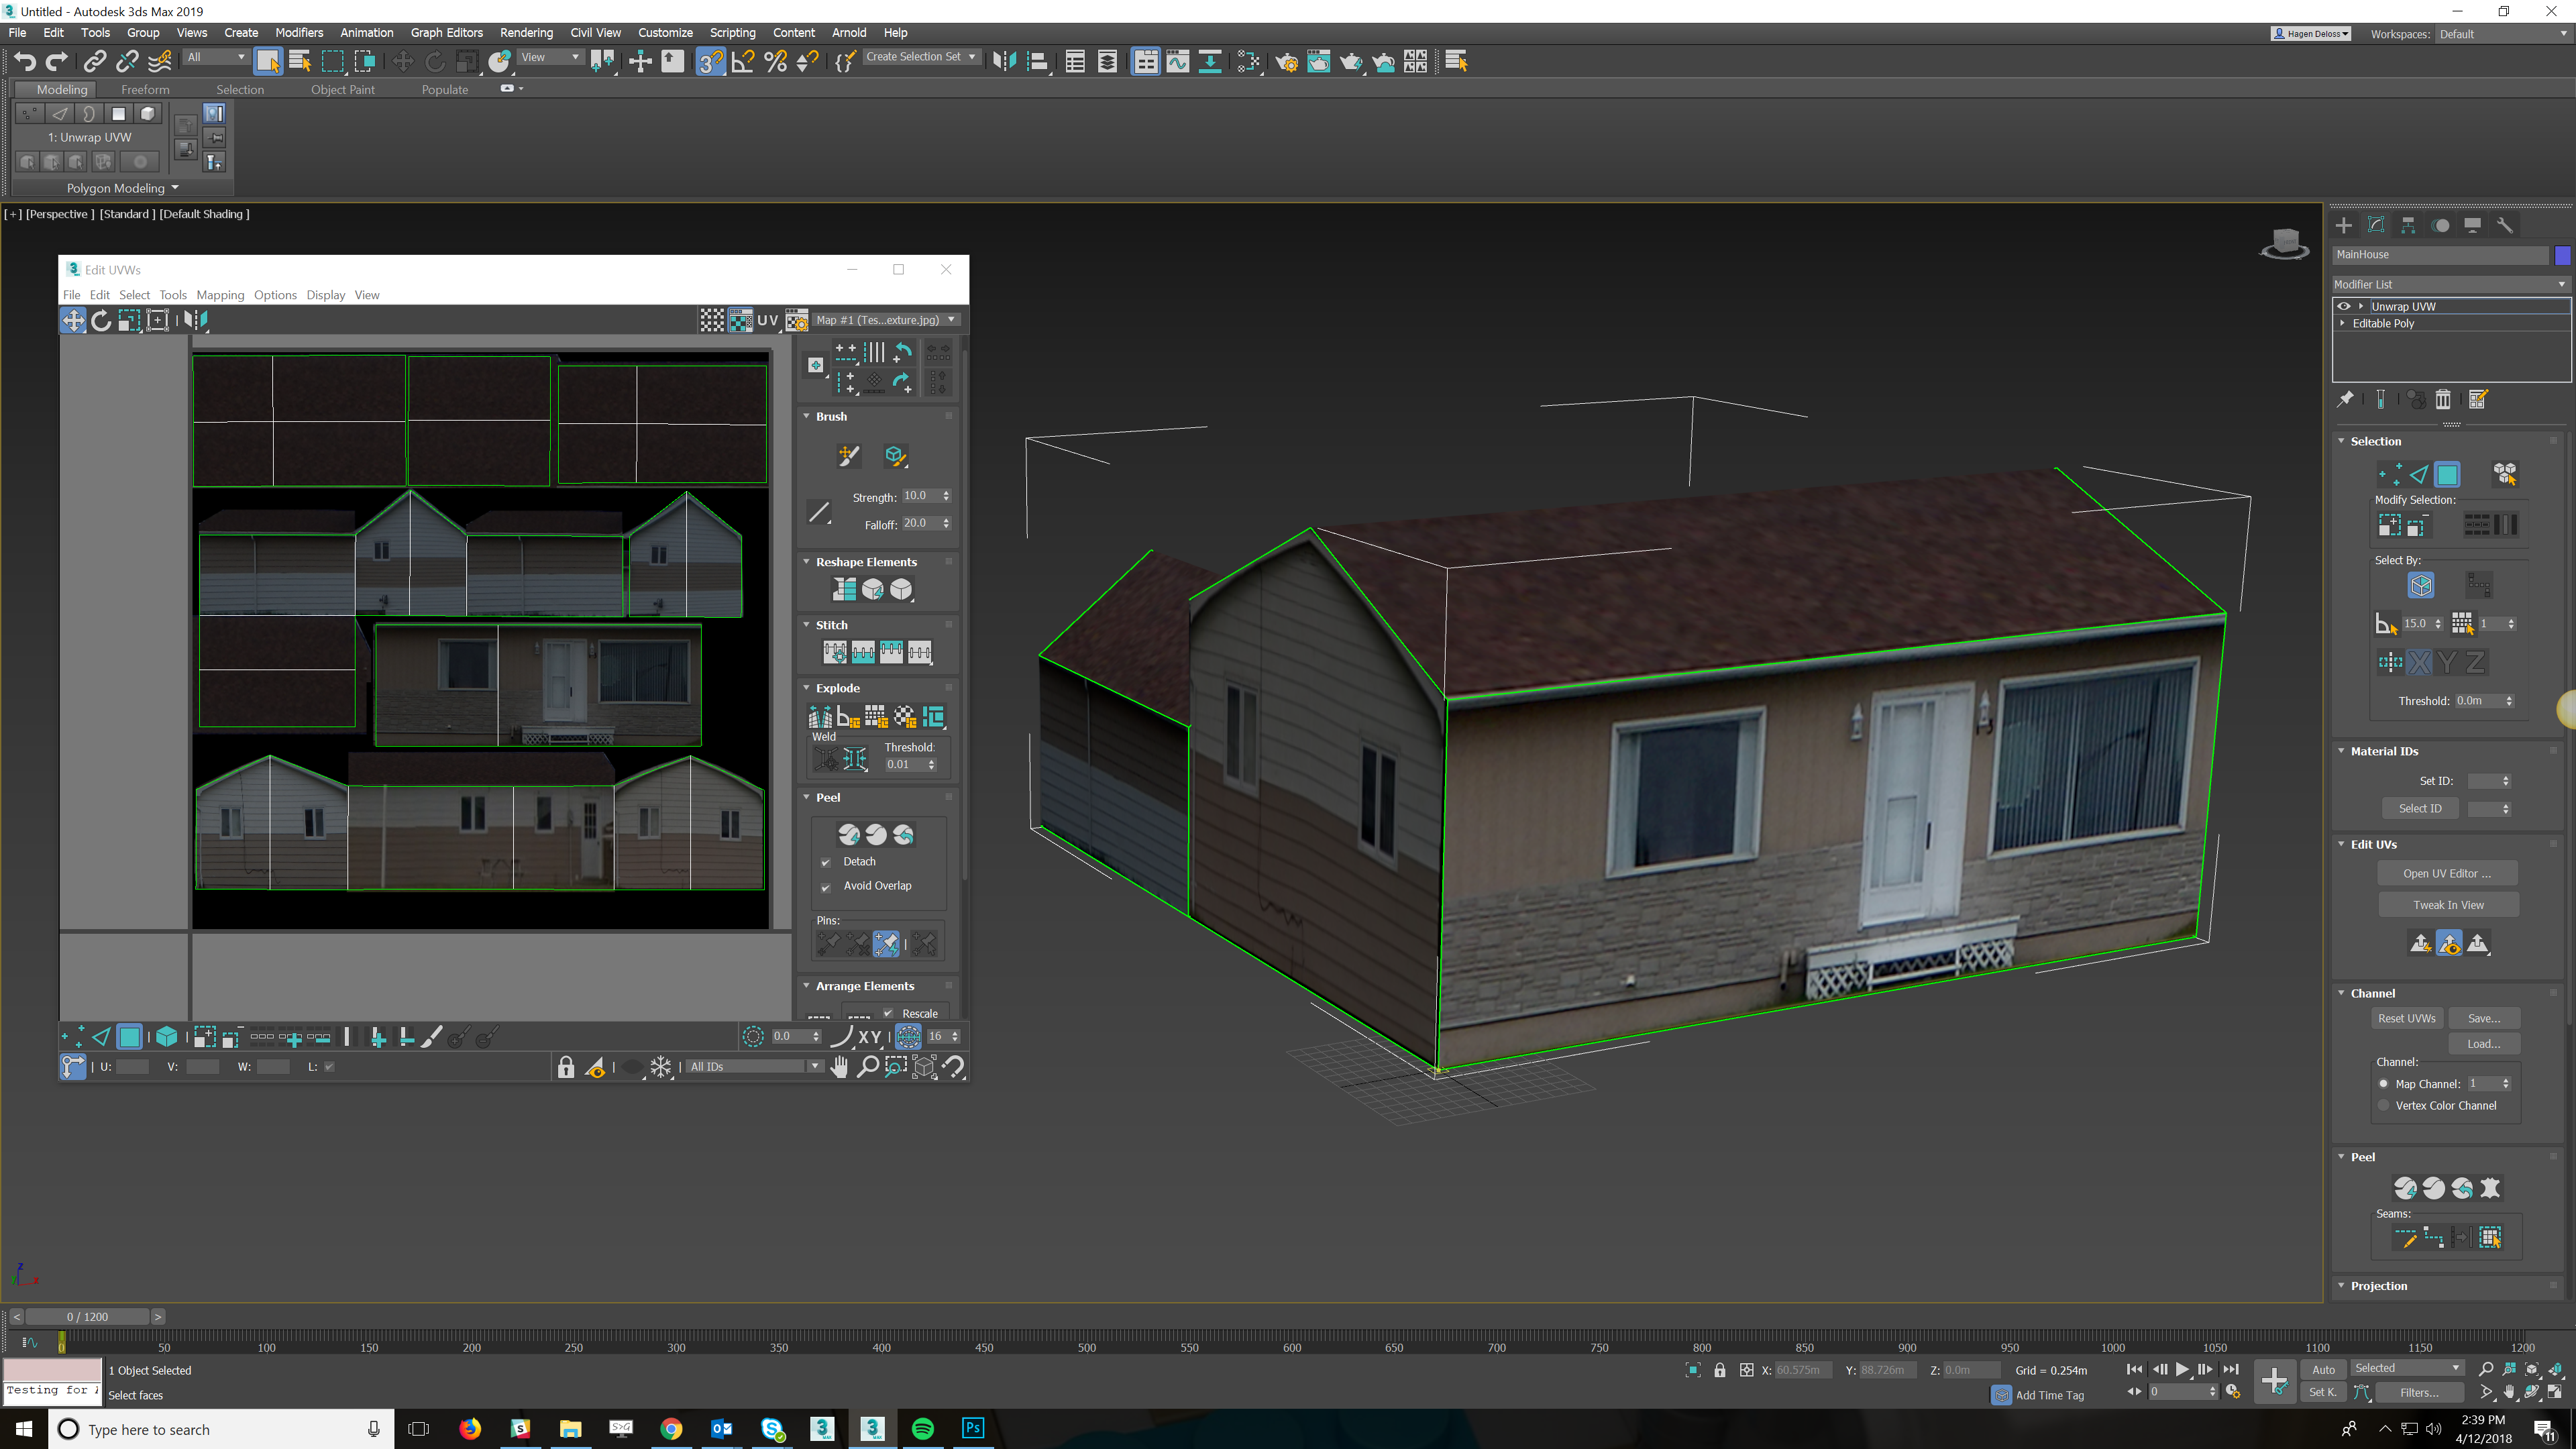Image resolution: width=2576 pixels, height=1449 pixels.
Task: Enable Polygon sub-object selection mode
Action: [x=2447, y=475]
